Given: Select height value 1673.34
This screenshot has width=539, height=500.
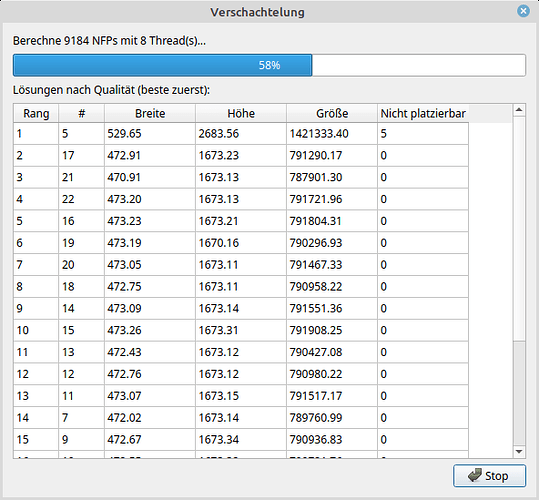Looking at the screenshot, I should point(241,440).
